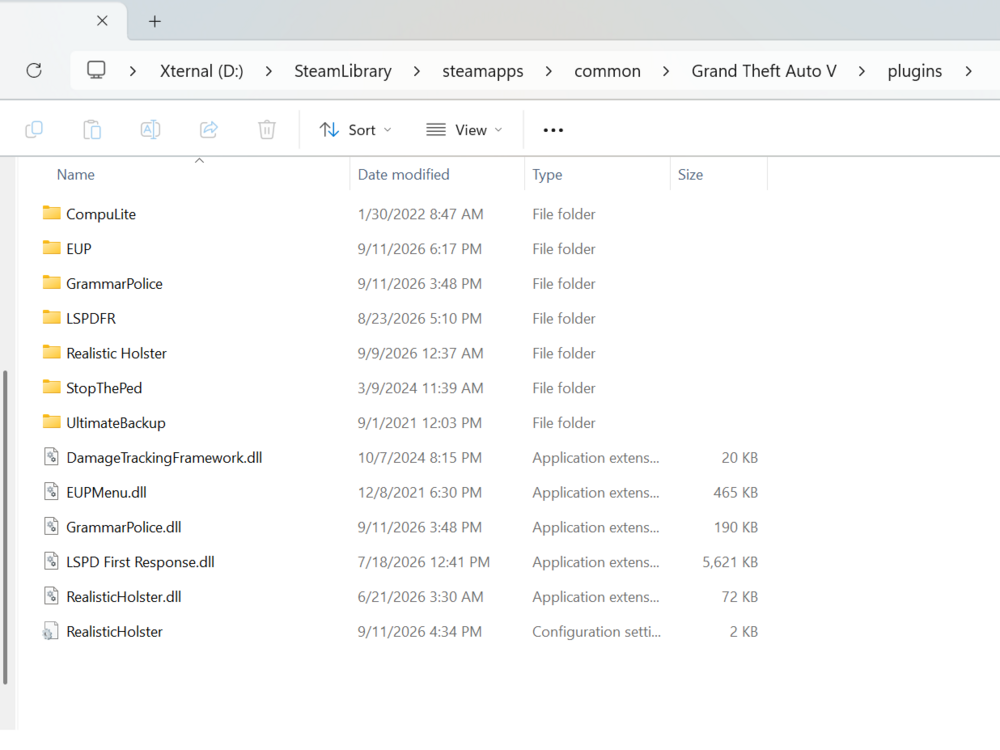The width and height of the screenshot is (1000, 750).
Task: Expand chevron after plugins
Action: coord(968,71)
